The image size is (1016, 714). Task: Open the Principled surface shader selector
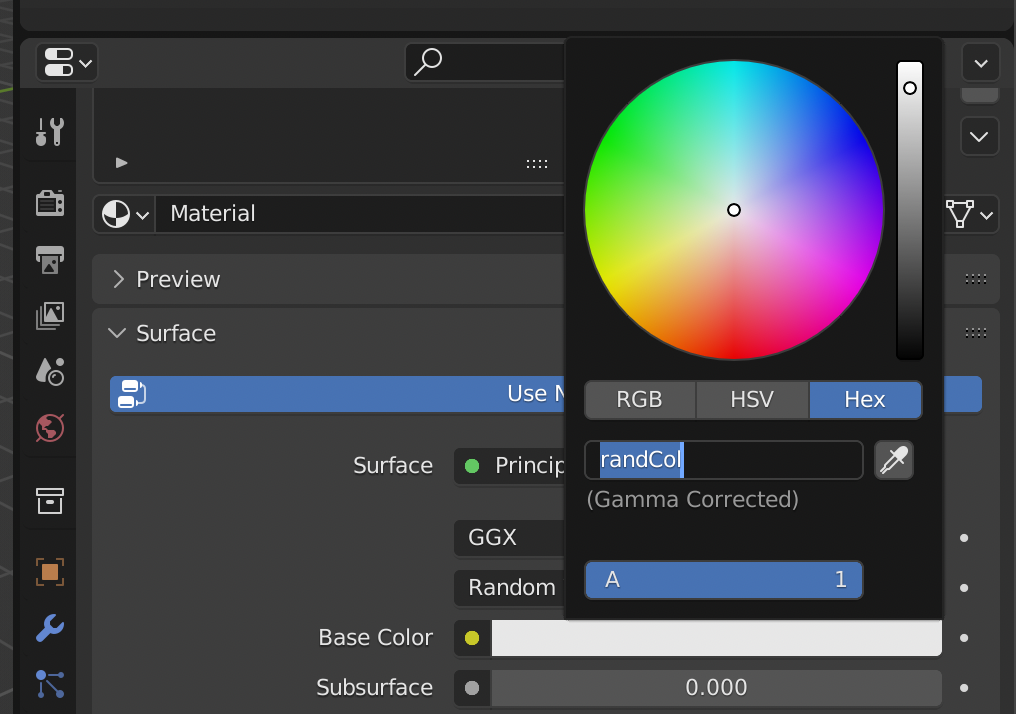point(510,465)
